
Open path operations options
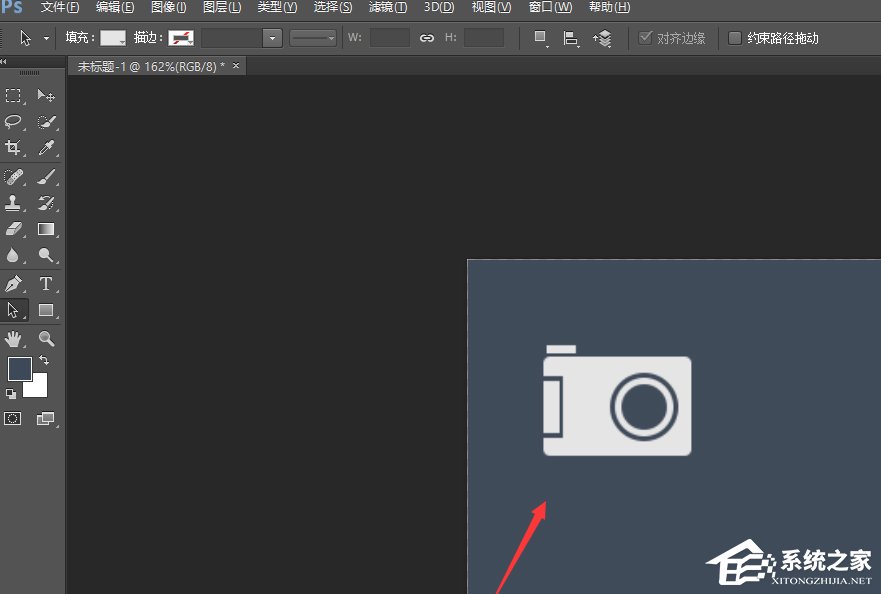541,38
